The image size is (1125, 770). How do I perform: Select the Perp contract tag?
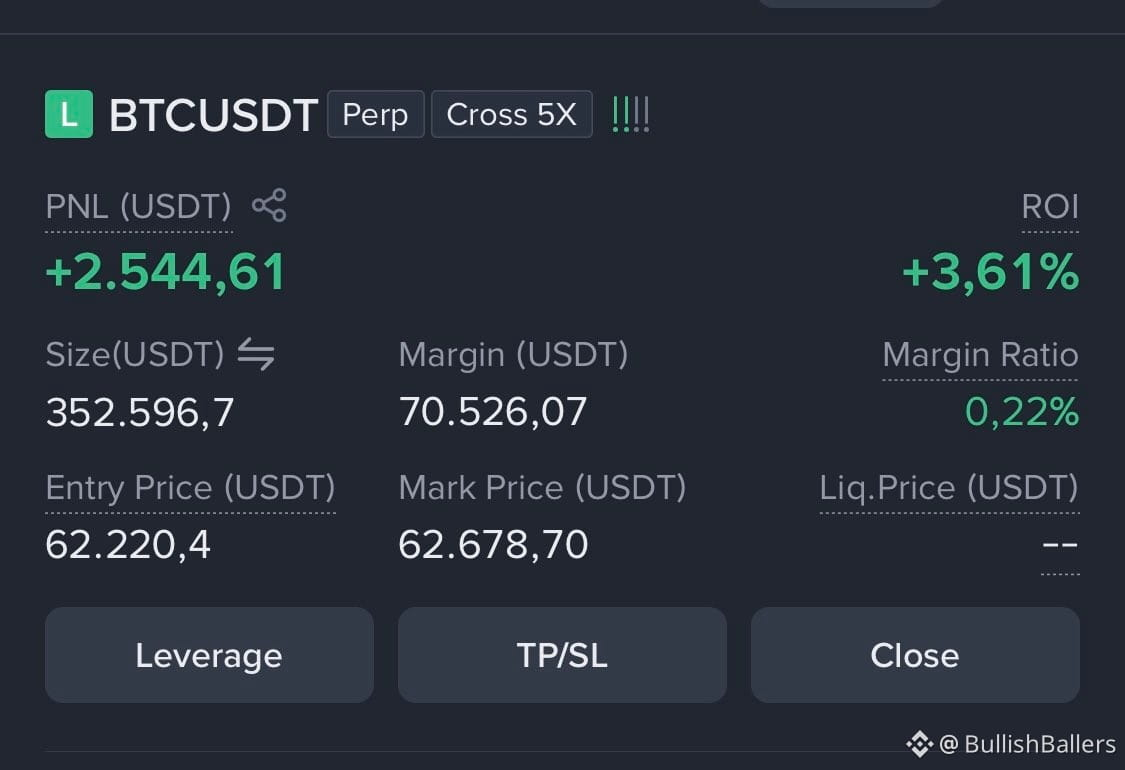click(x=375, y=114)
